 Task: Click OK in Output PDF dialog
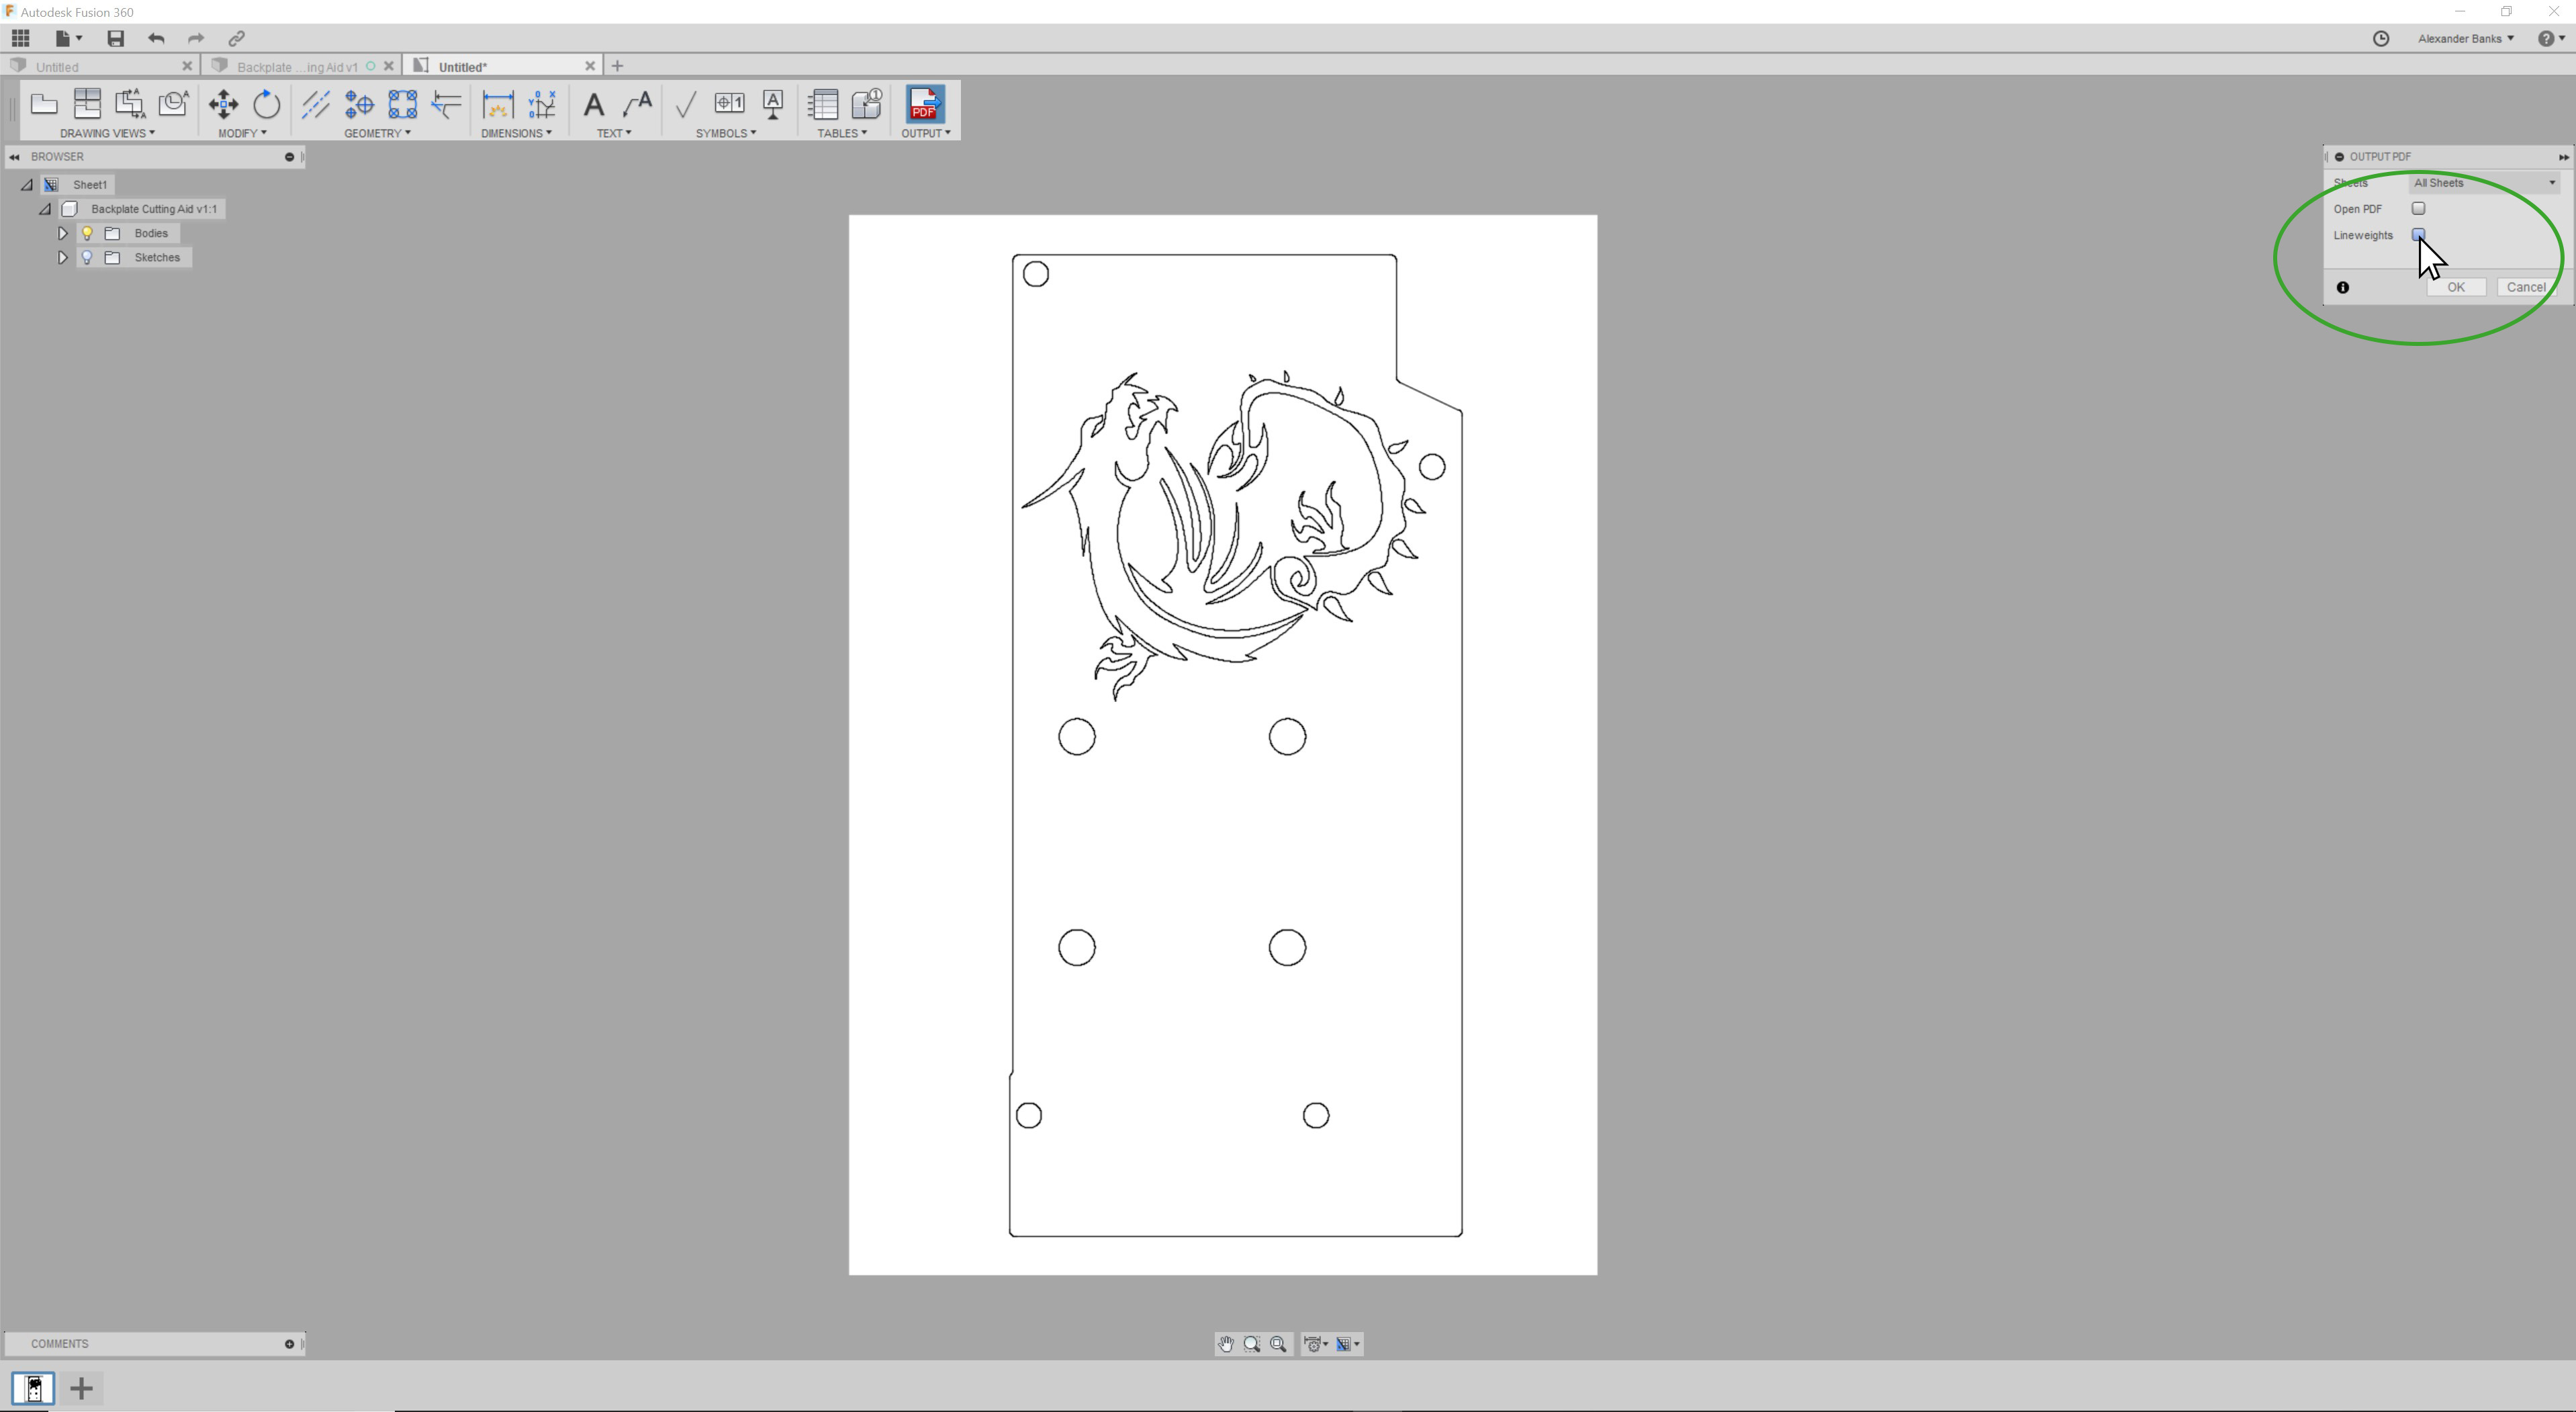(x=2456, y=288)
